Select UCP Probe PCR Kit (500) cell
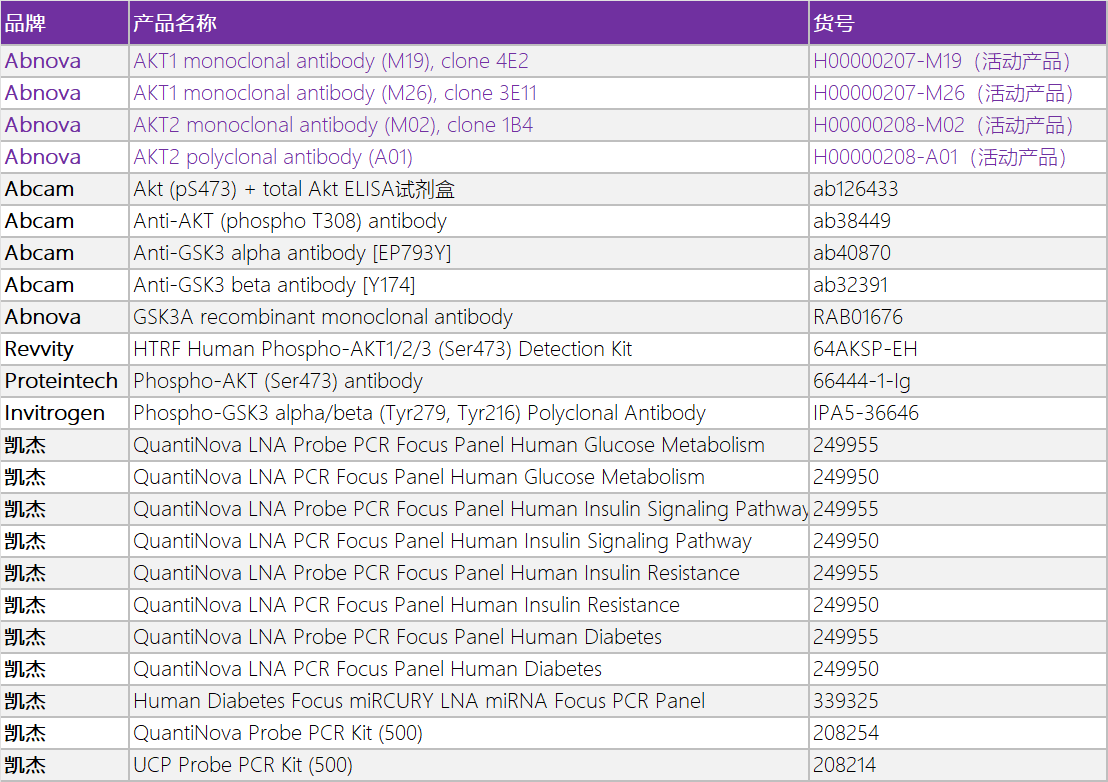The width and height of the screenshot is (1108, 782). (468, 764)
